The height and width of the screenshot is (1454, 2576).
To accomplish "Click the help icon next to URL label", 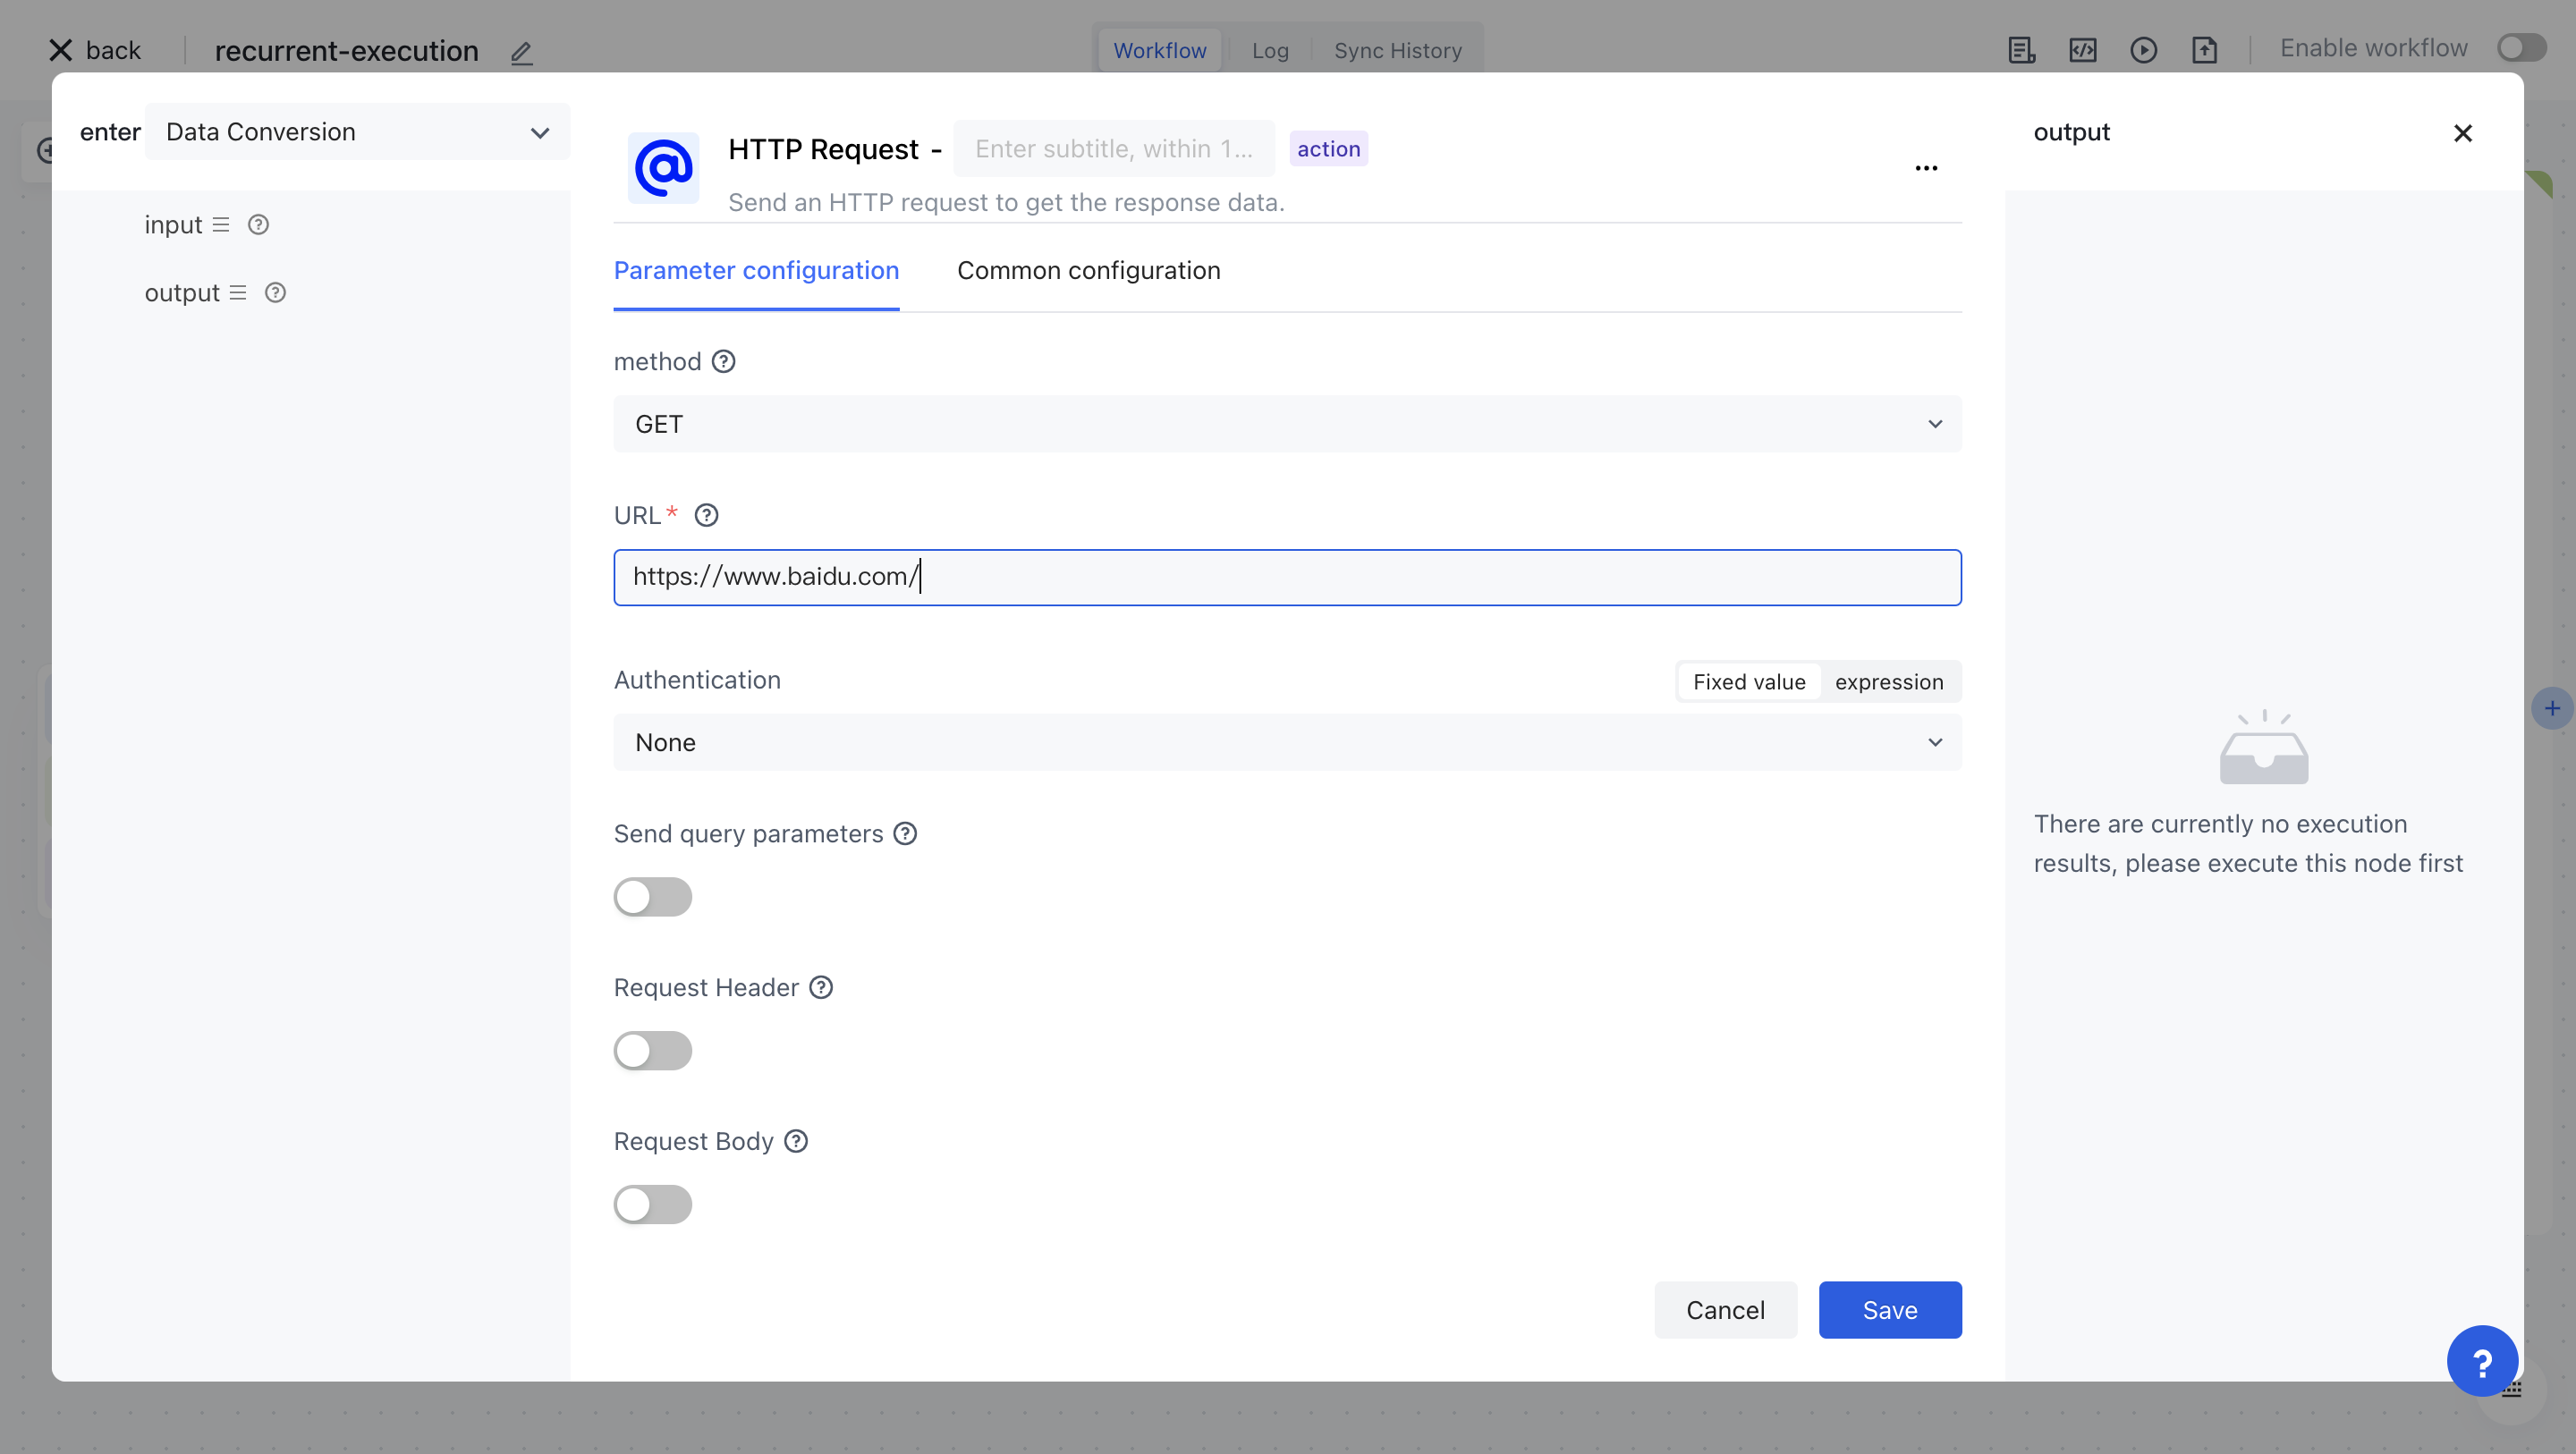I will (x=706, y=515).
